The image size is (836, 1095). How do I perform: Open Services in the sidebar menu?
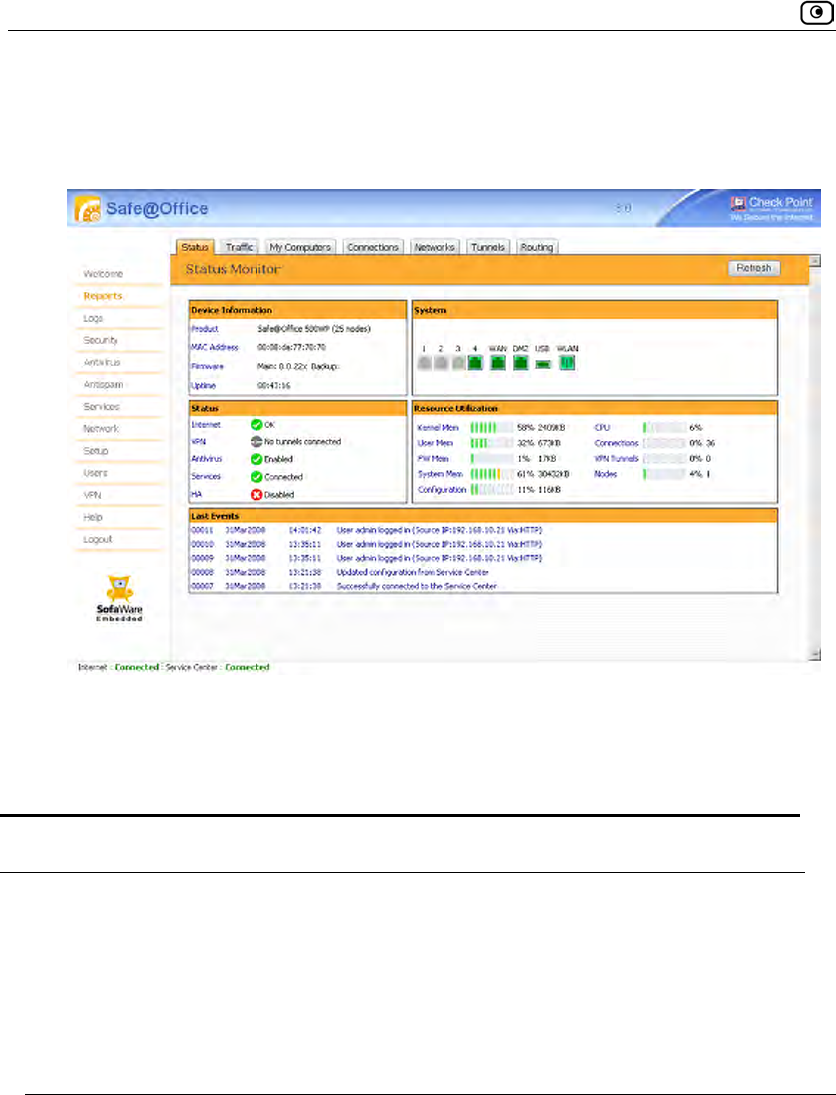pyautogui.click(x=101, y=406)
